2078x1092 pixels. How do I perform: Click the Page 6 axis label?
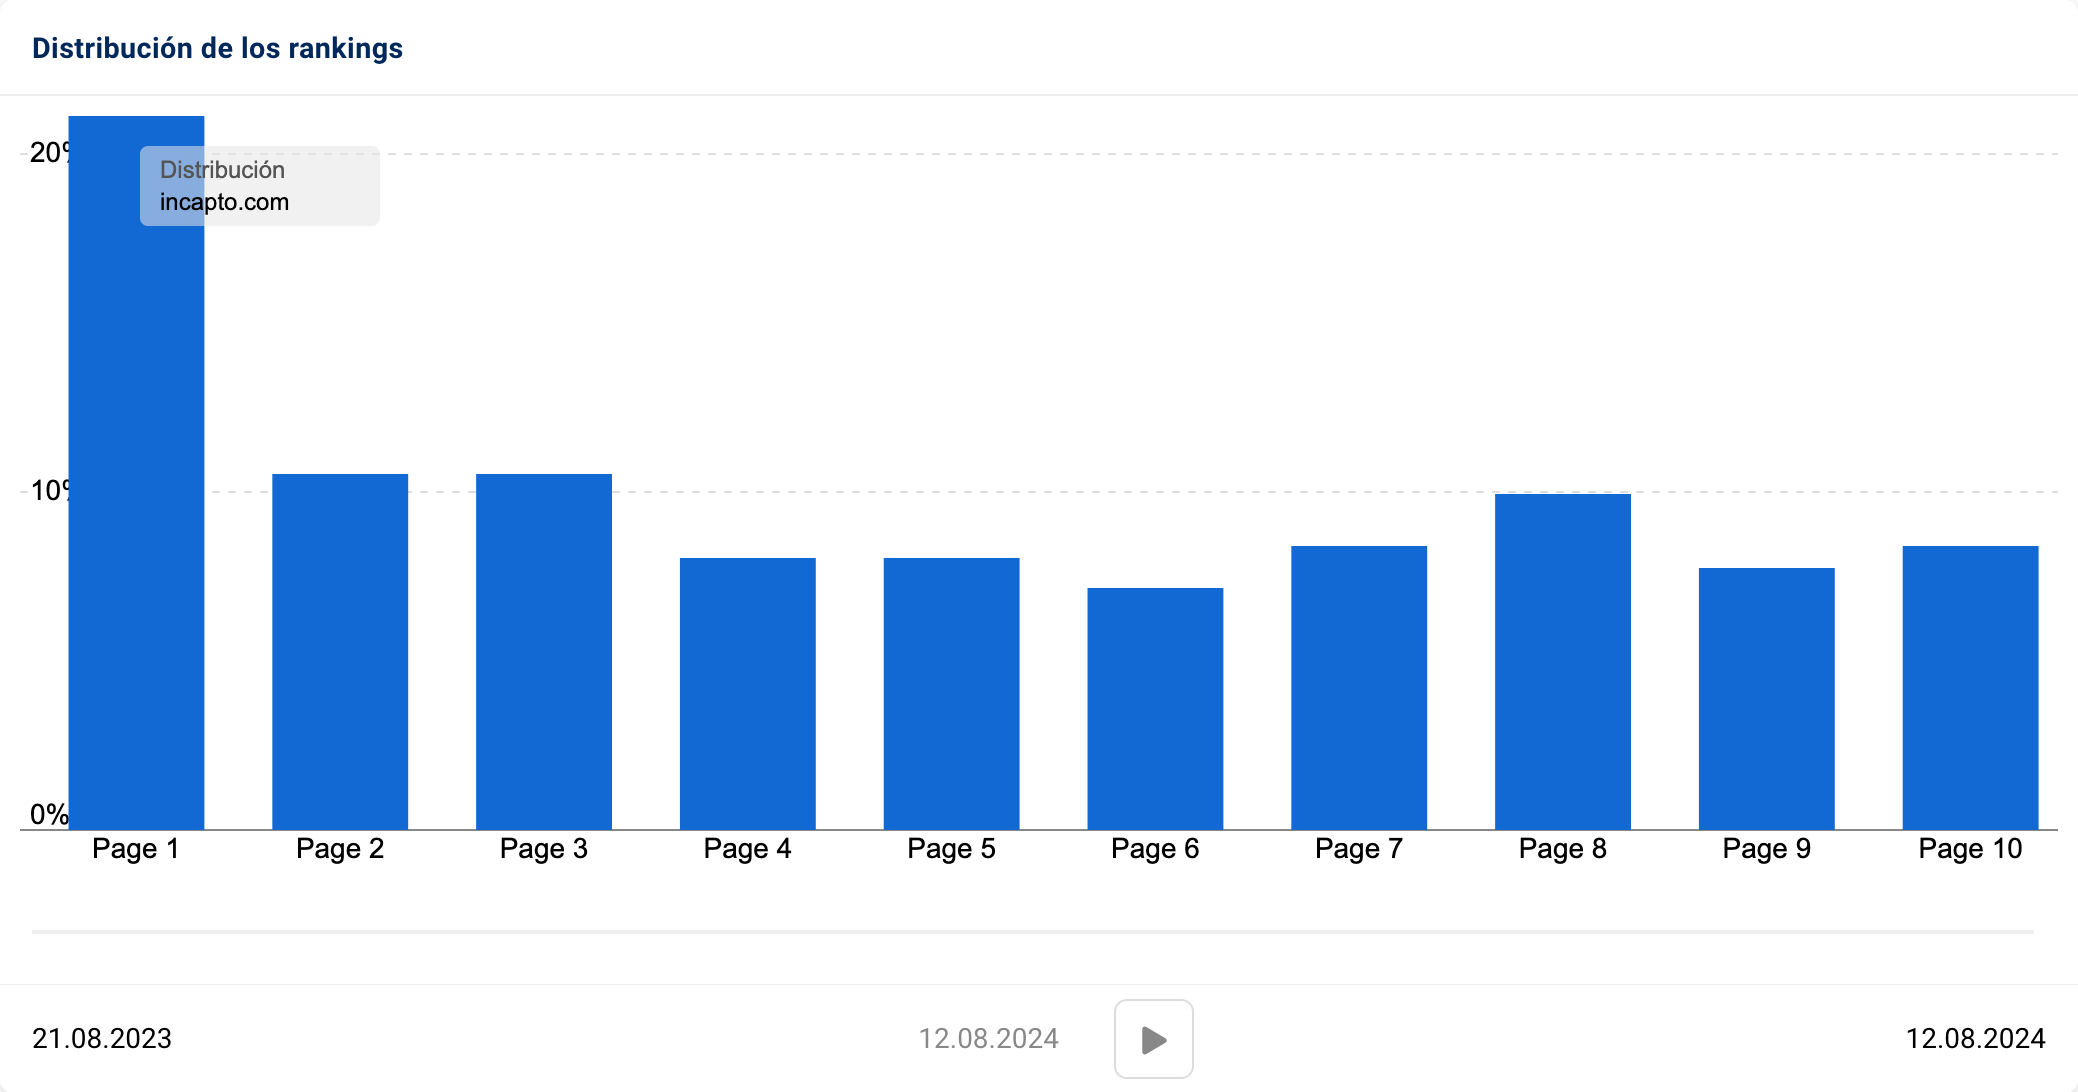coord(1155,849)
